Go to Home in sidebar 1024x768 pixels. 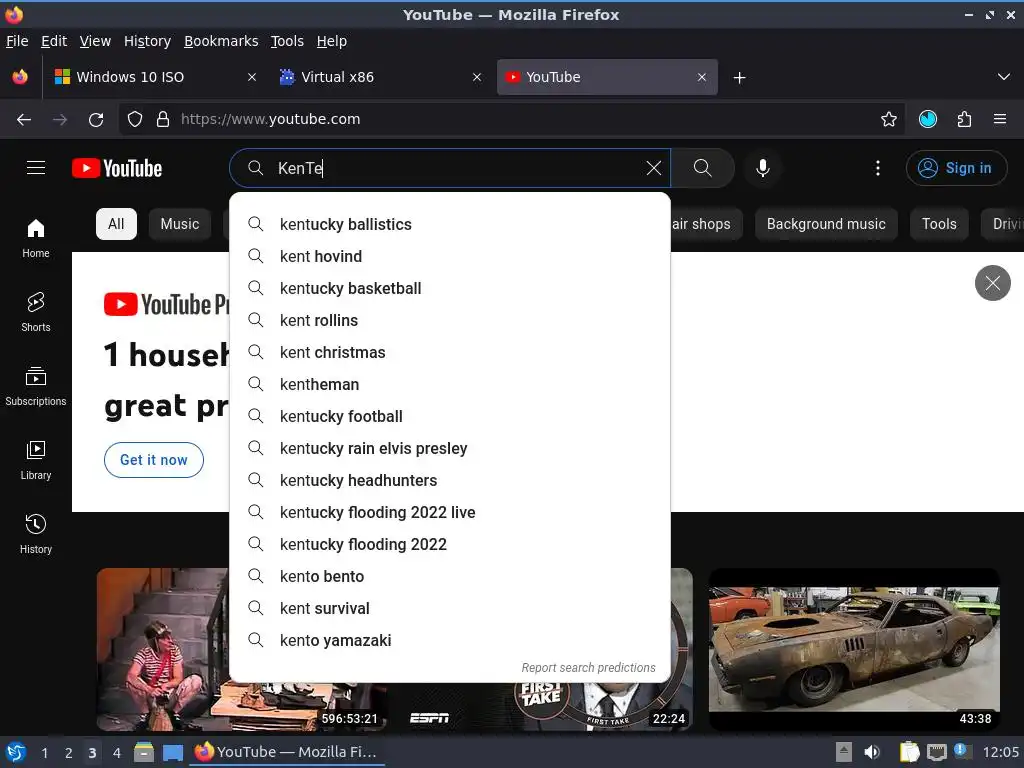(x=35, y=238)
